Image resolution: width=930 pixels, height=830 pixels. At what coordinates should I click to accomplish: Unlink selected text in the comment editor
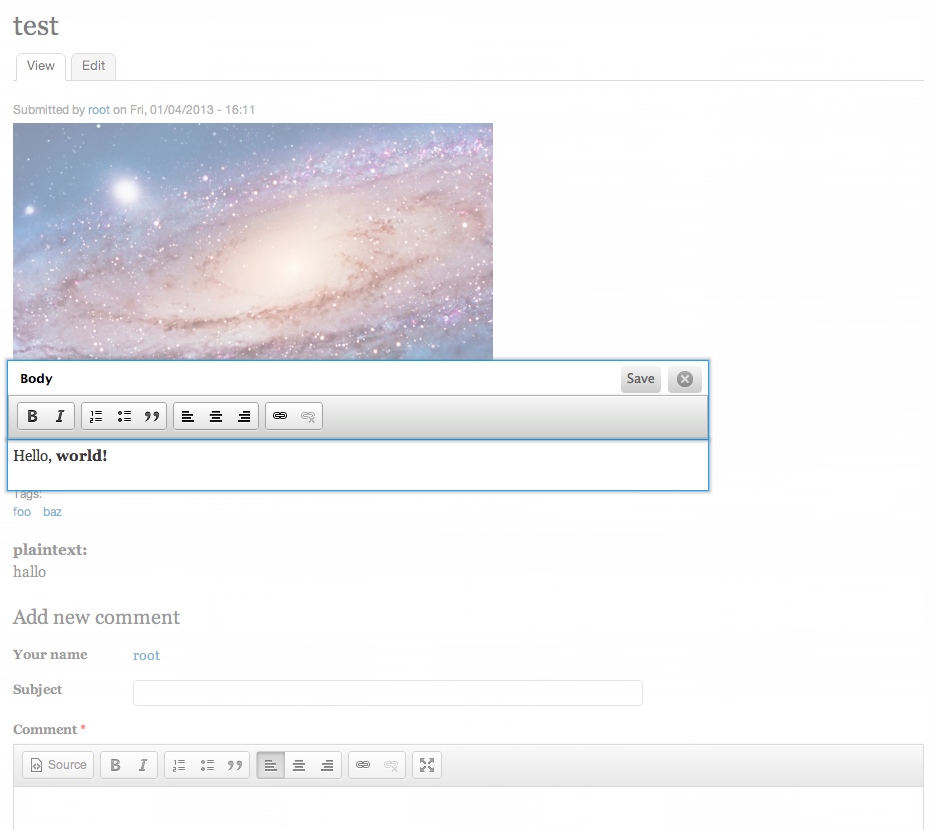390,764
